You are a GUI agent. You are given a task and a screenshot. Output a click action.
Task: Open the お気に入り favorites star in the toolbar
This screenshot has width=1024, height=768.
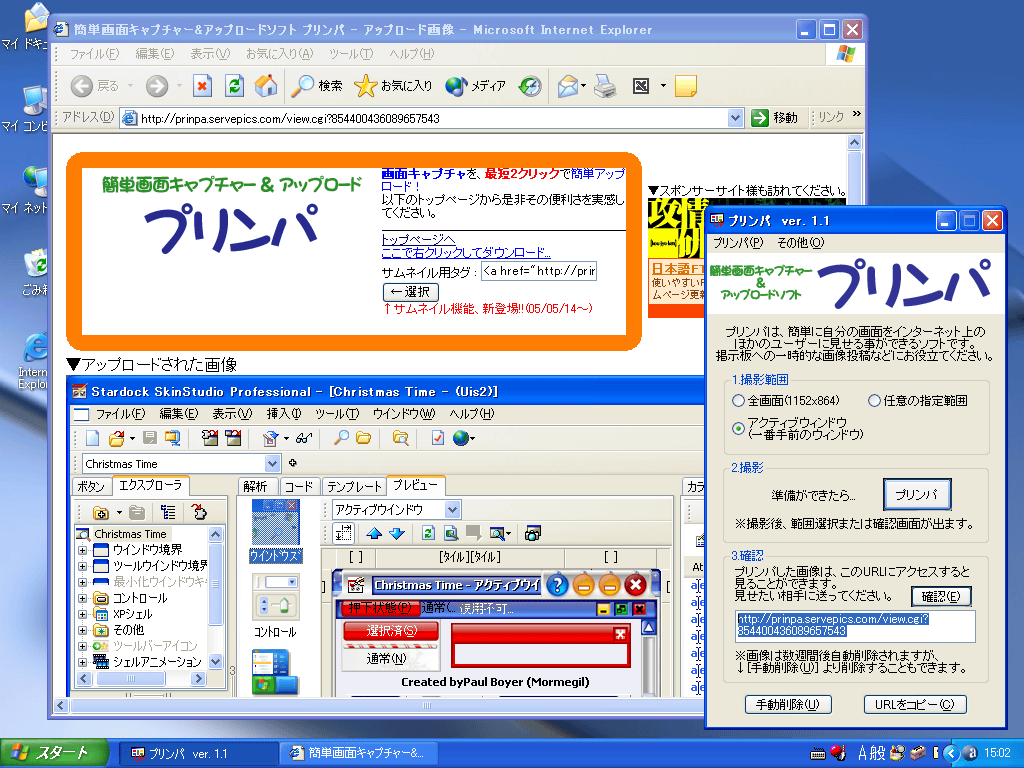[x=393, y=86]
